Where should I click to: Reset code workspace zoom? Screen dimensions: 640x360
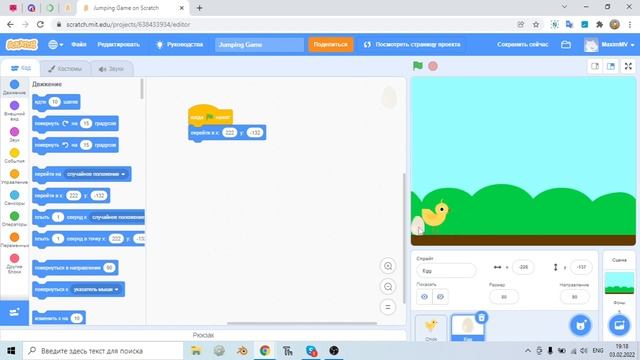coord(388,307)
